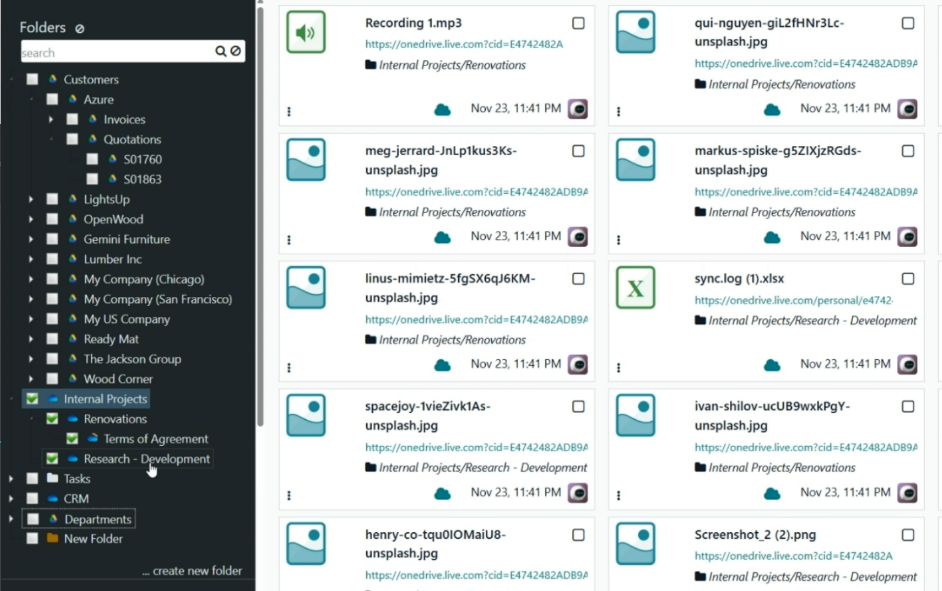Click the 'create new folder' link

point(192,571)
